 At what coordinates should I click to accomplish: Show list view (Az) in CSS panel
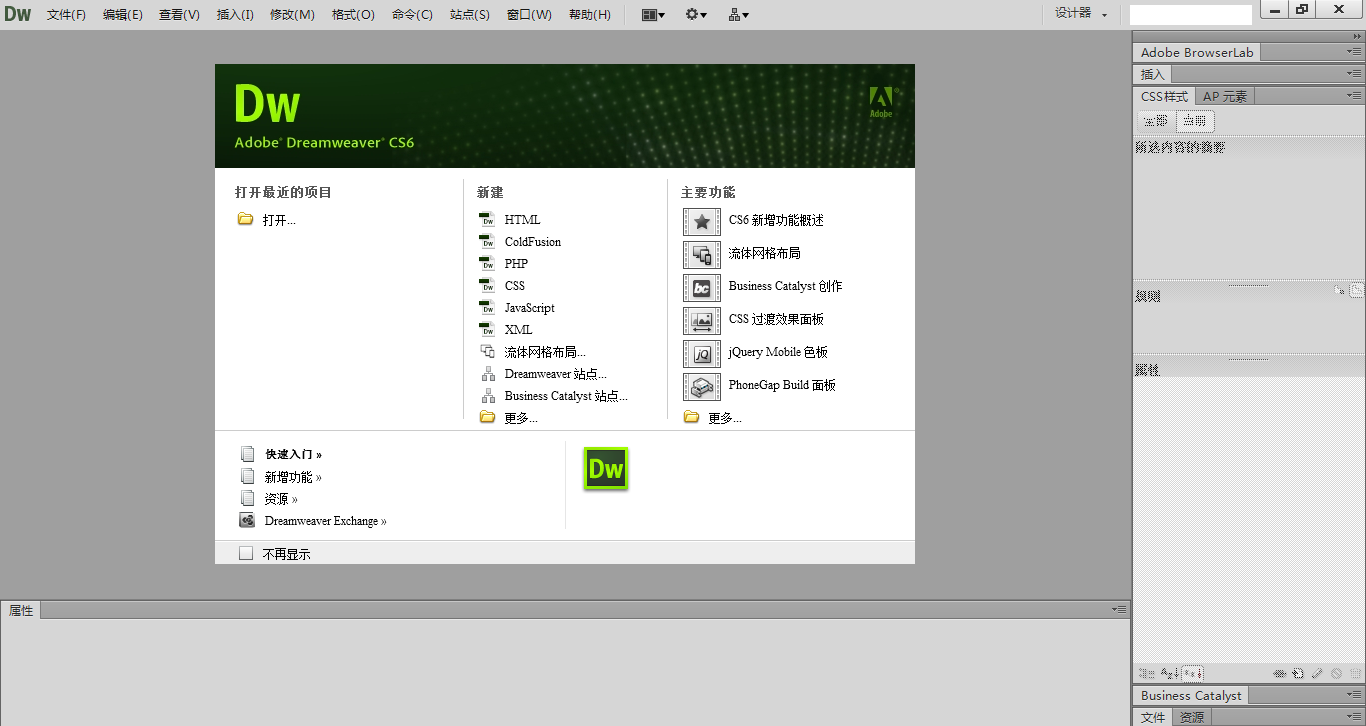tap(1170, 674)
